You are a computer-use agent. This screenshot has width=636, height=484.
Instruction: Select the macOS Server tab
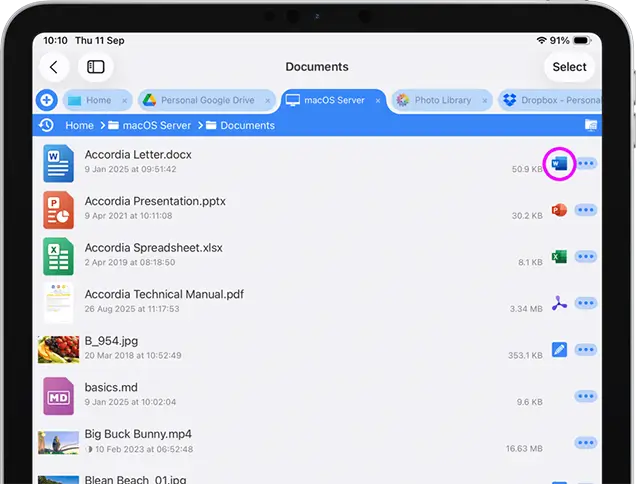click(x=334, y=100)
